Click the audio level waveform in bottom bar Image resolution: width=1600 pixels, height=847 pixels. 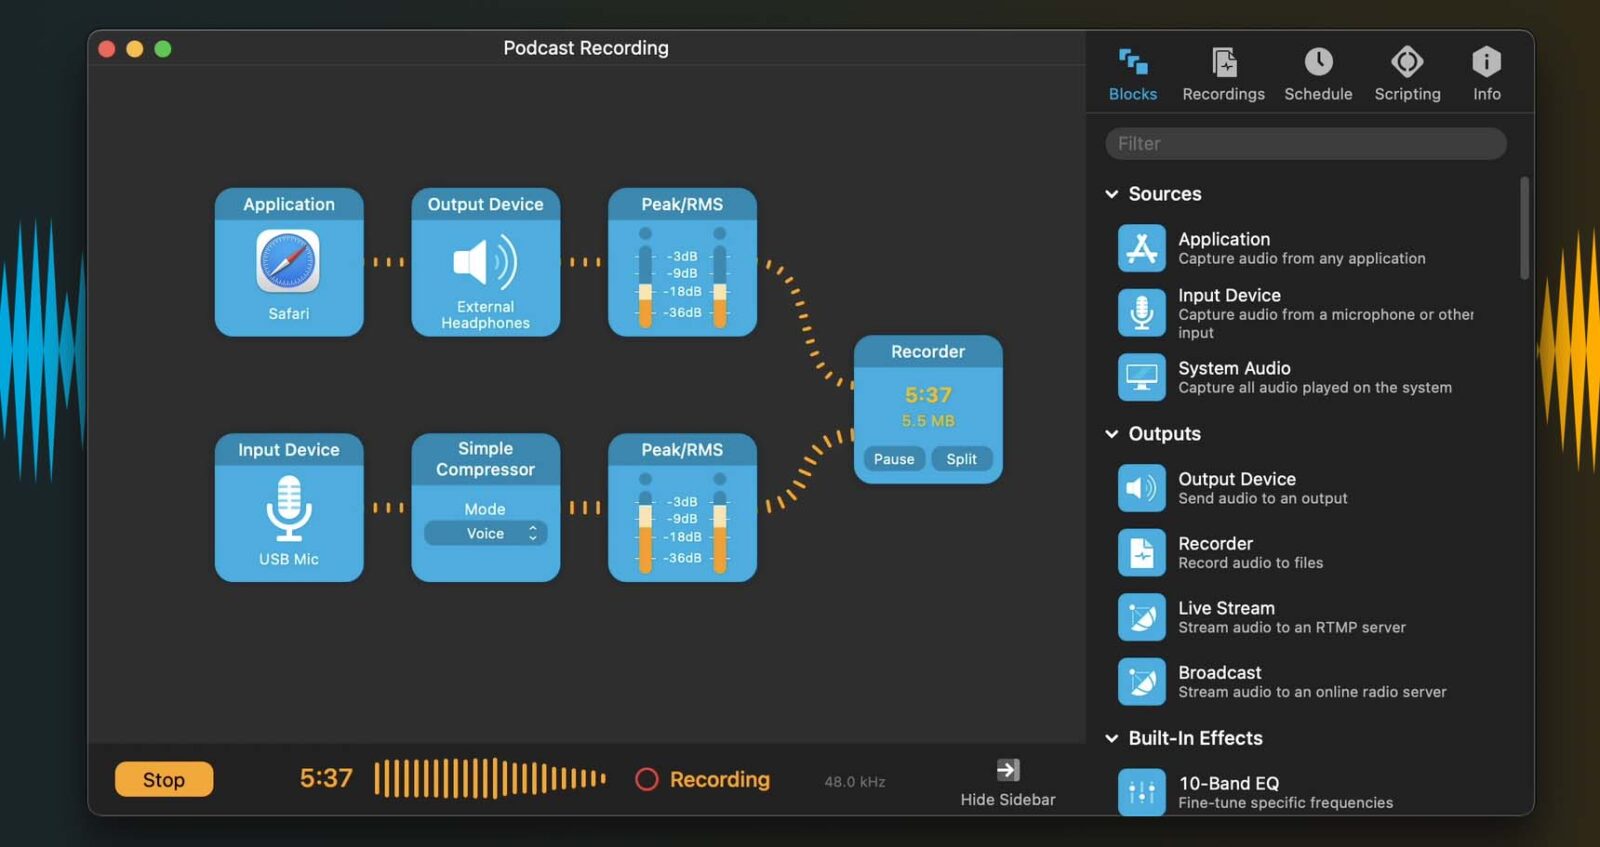click(490, 778)
